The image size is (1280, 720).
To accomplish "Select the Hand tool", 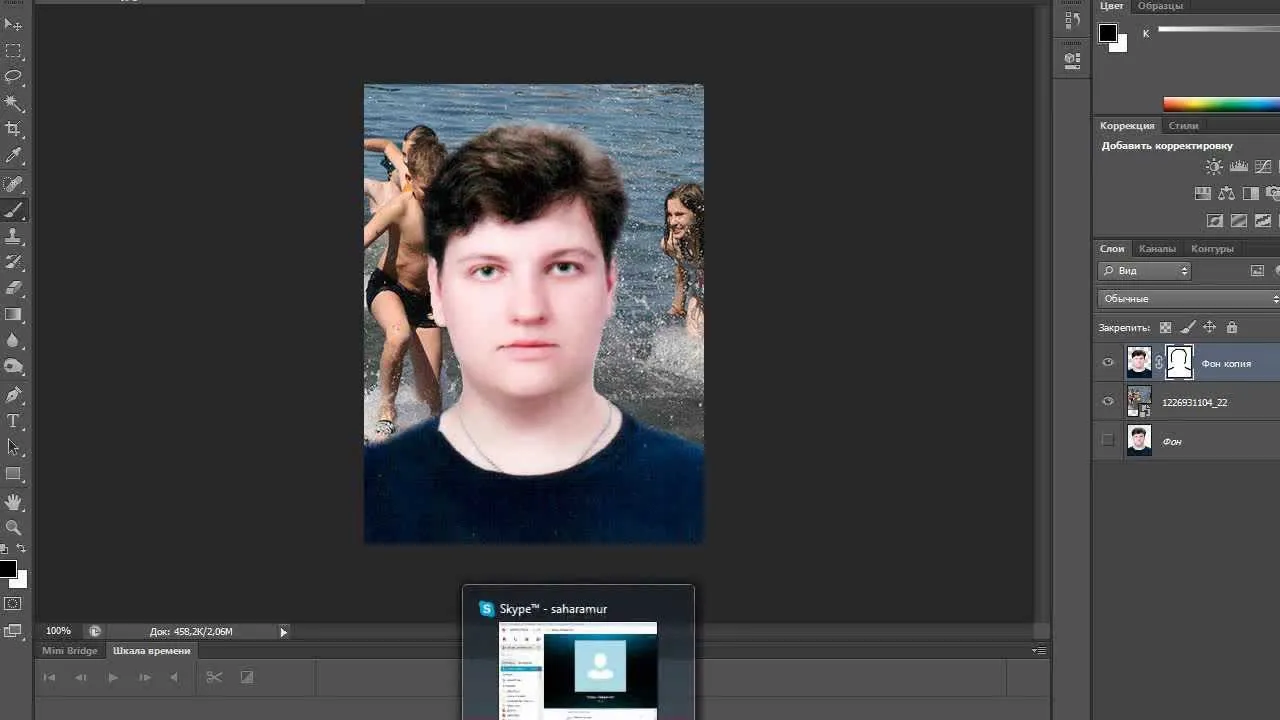I will click(x=14, y=501).
